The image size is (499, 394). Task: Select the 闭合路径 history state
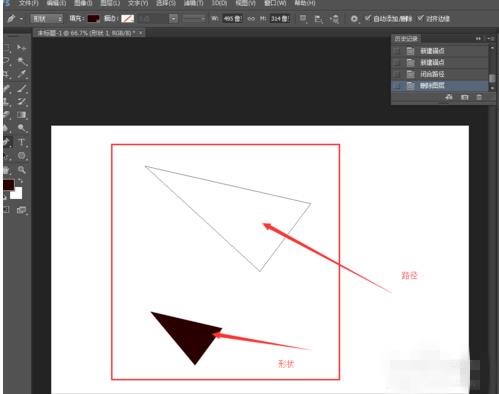click(x=440, y=74)
